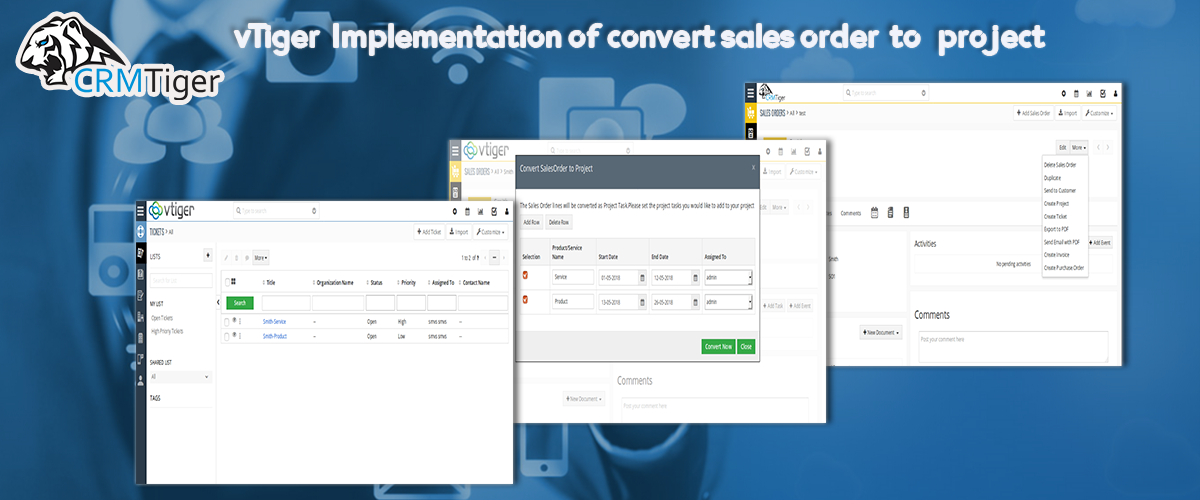Viewport: 1200px width, 500px height.
Task: Open Assigned To dropdown for Service row
Action: 728,277
